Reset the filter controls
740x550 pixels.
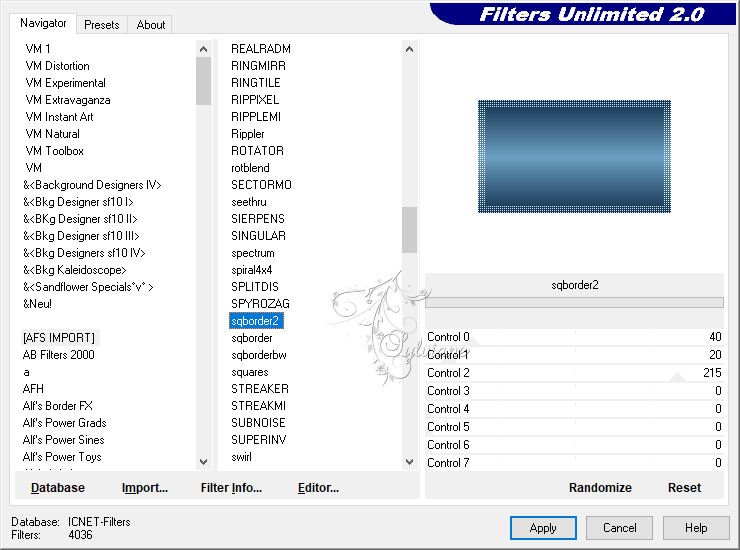[684, 488]
